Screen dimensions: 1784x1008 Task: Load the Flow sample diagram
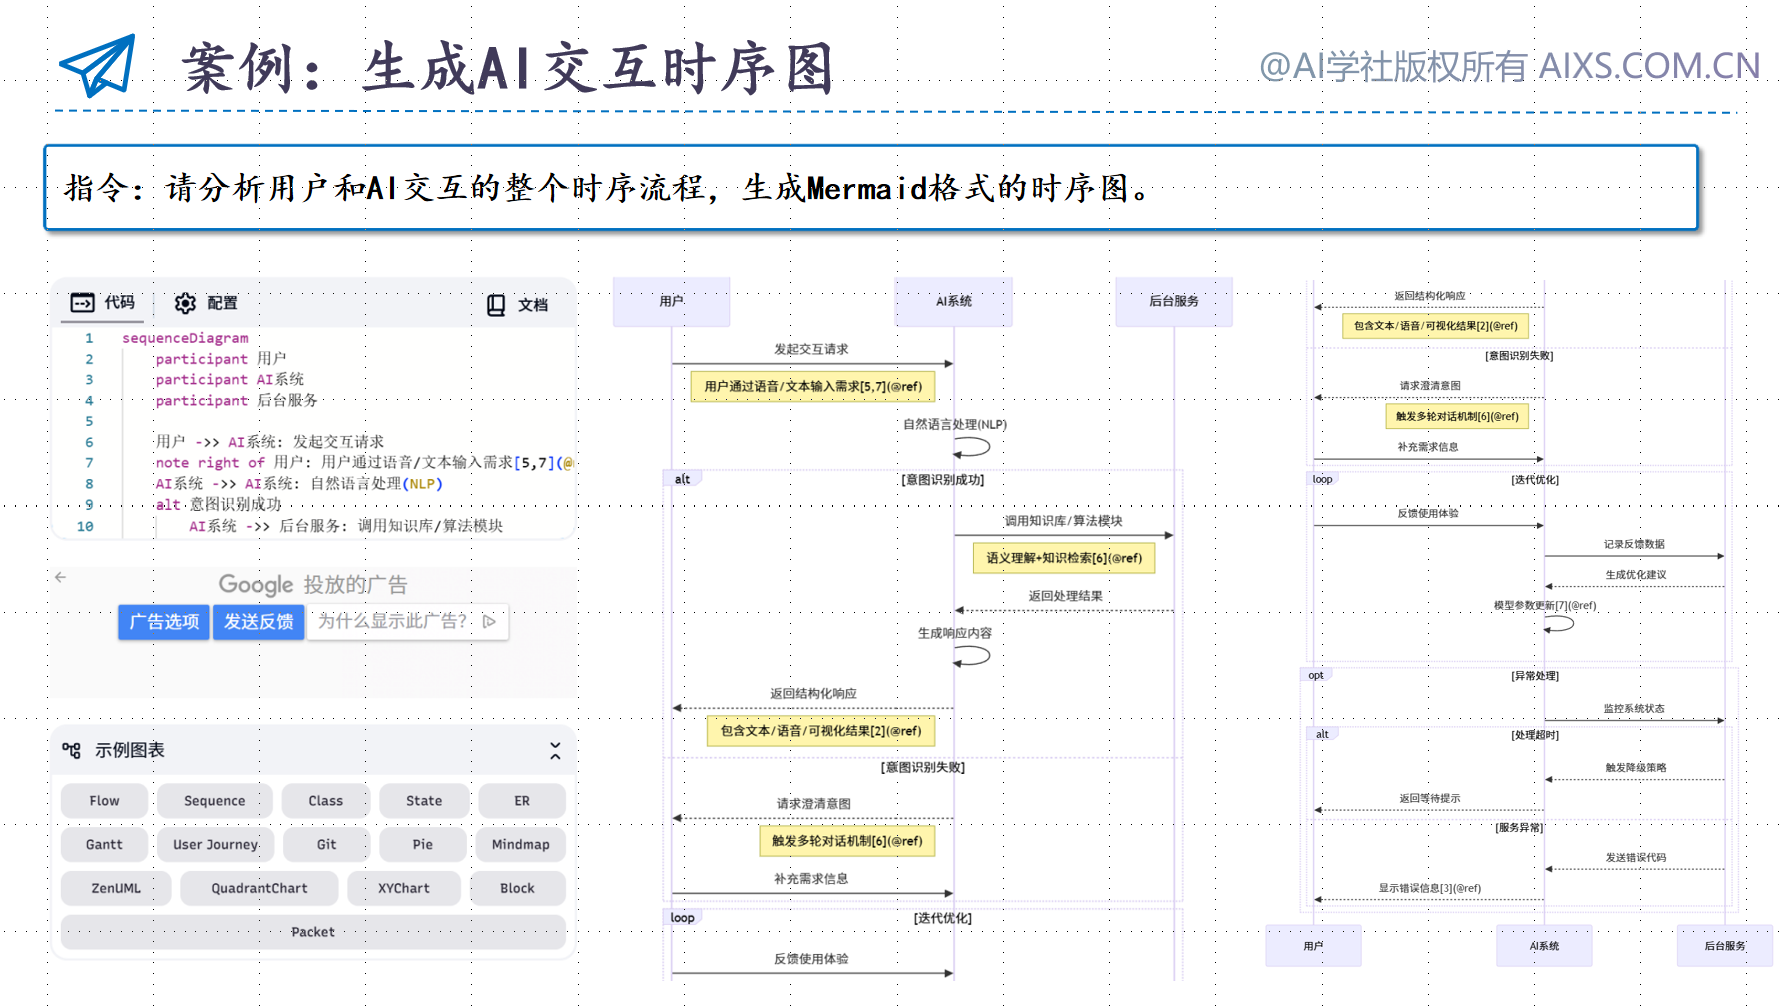click(104, 801)
